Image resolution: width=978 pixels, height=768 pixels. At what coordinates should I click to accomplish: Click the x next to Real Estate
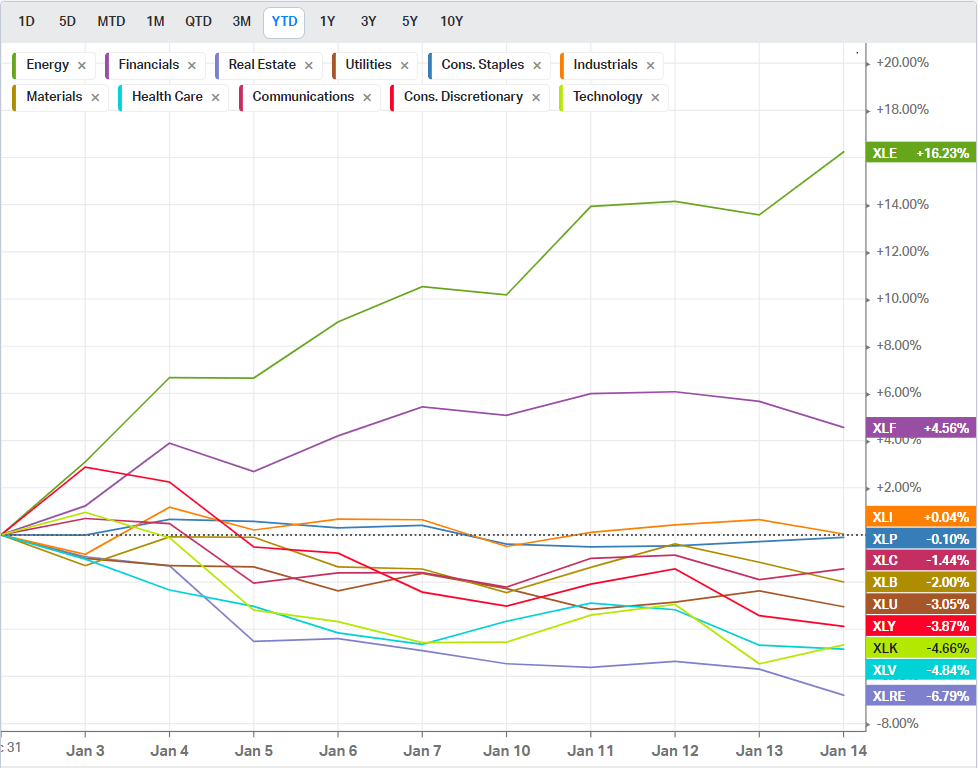click(x=308, y=66)
